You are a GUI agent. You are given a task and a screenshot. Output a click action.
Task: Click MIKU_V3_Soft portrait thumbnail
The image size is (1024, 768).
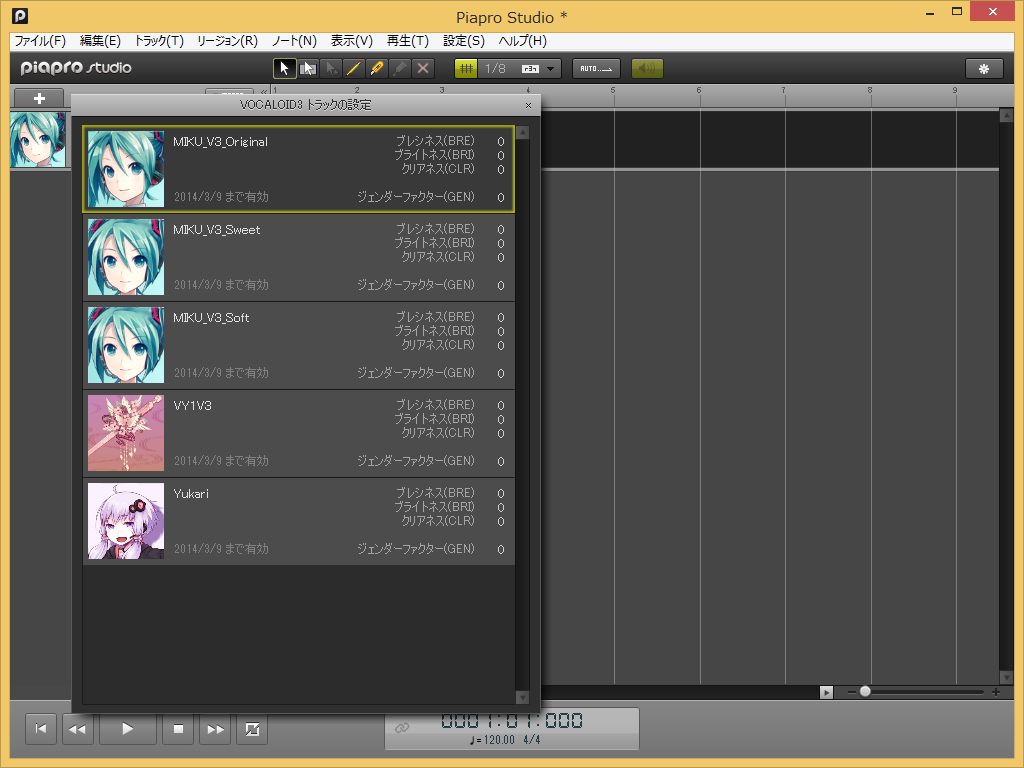point(126,345)
